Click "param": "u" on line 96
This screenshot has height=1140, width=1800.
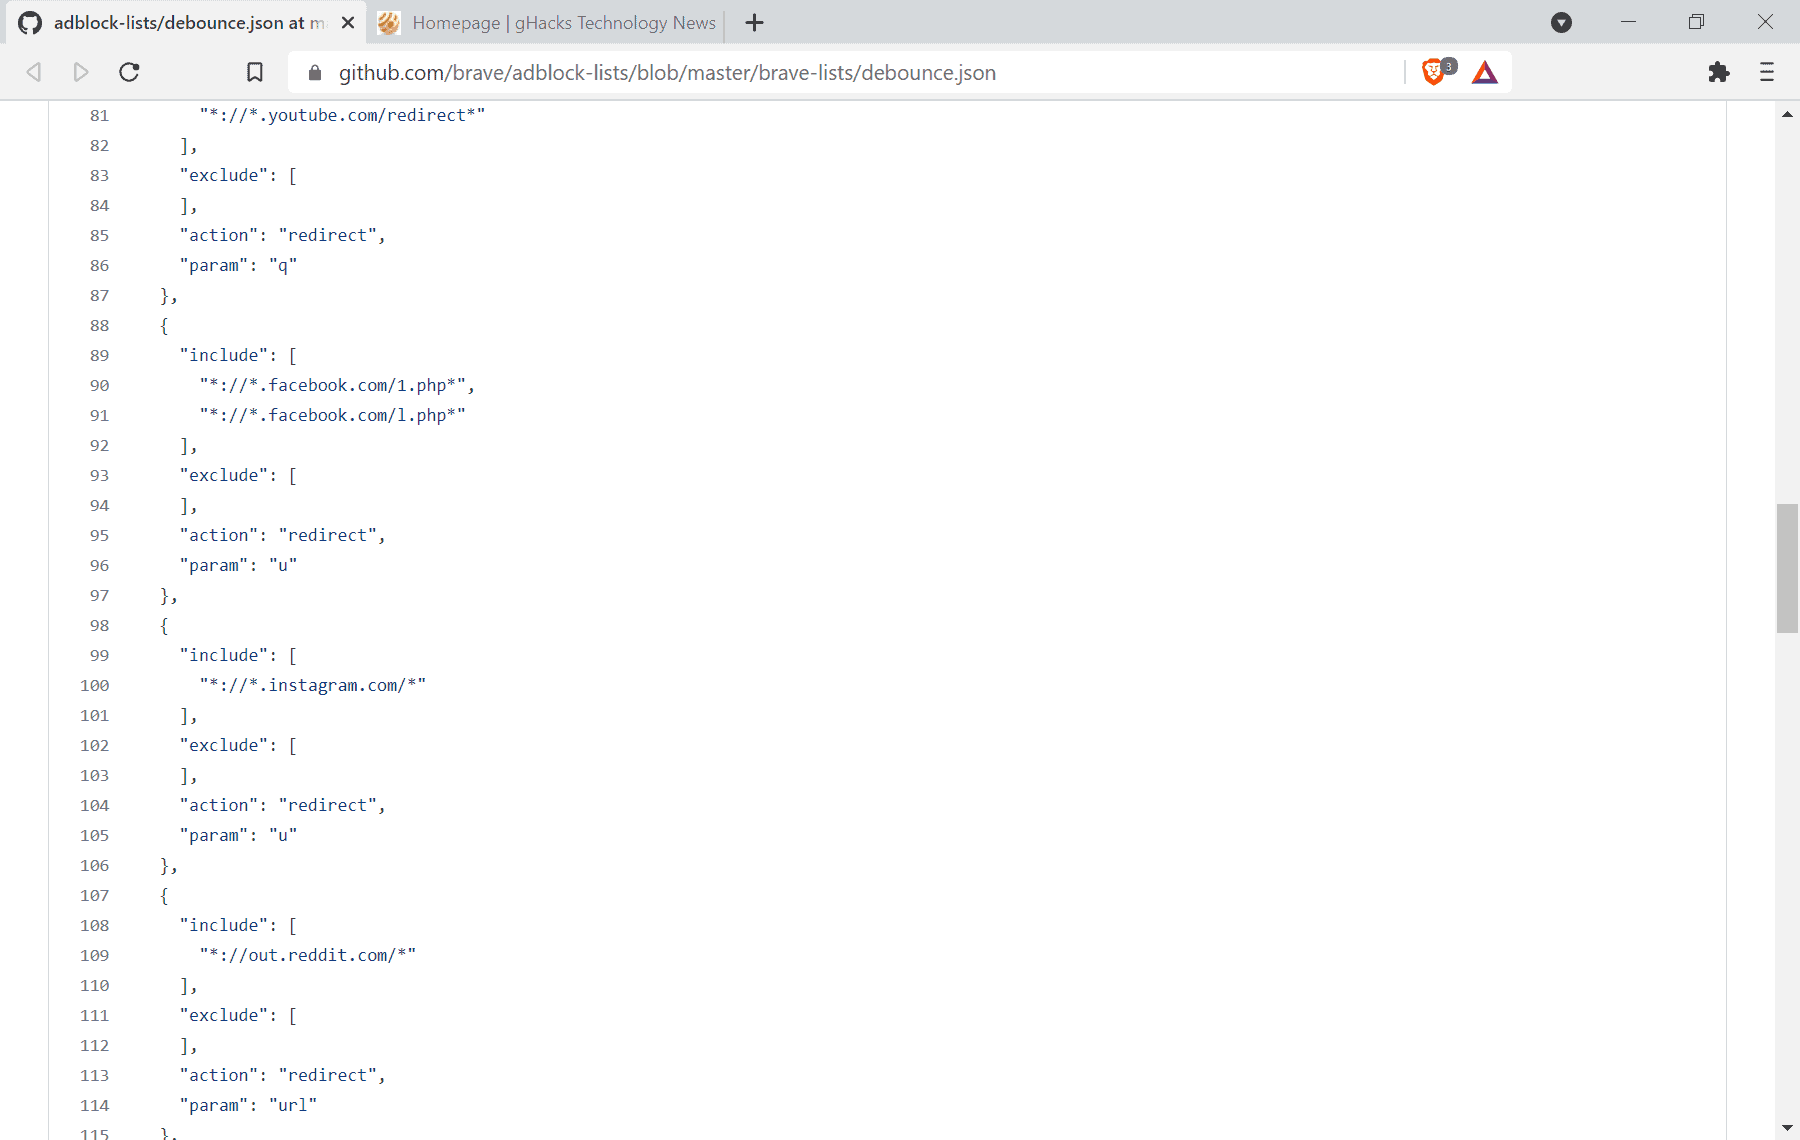point(238,565)
